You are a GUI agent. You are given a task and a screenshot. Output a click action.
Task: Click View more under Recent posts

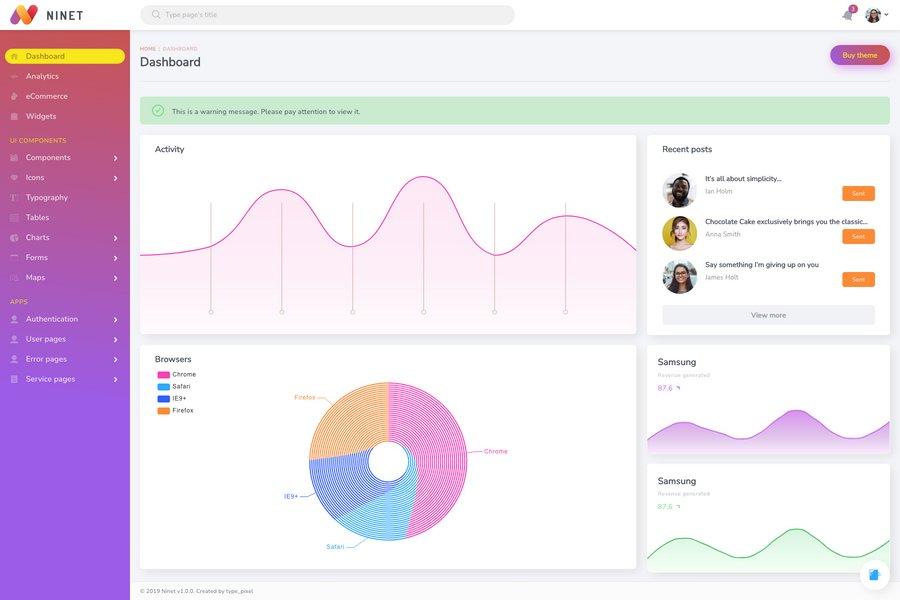click(x=769, y=312)
